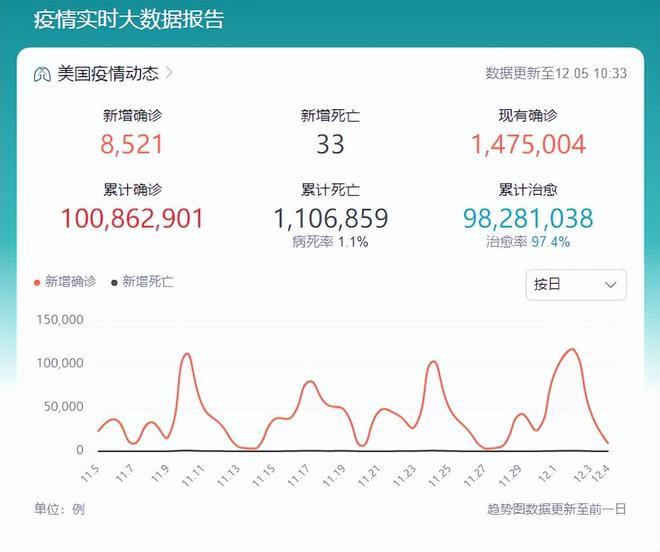Click the dropdown arrow in 按日 selector
660x552 pixels.
(610, 285)
